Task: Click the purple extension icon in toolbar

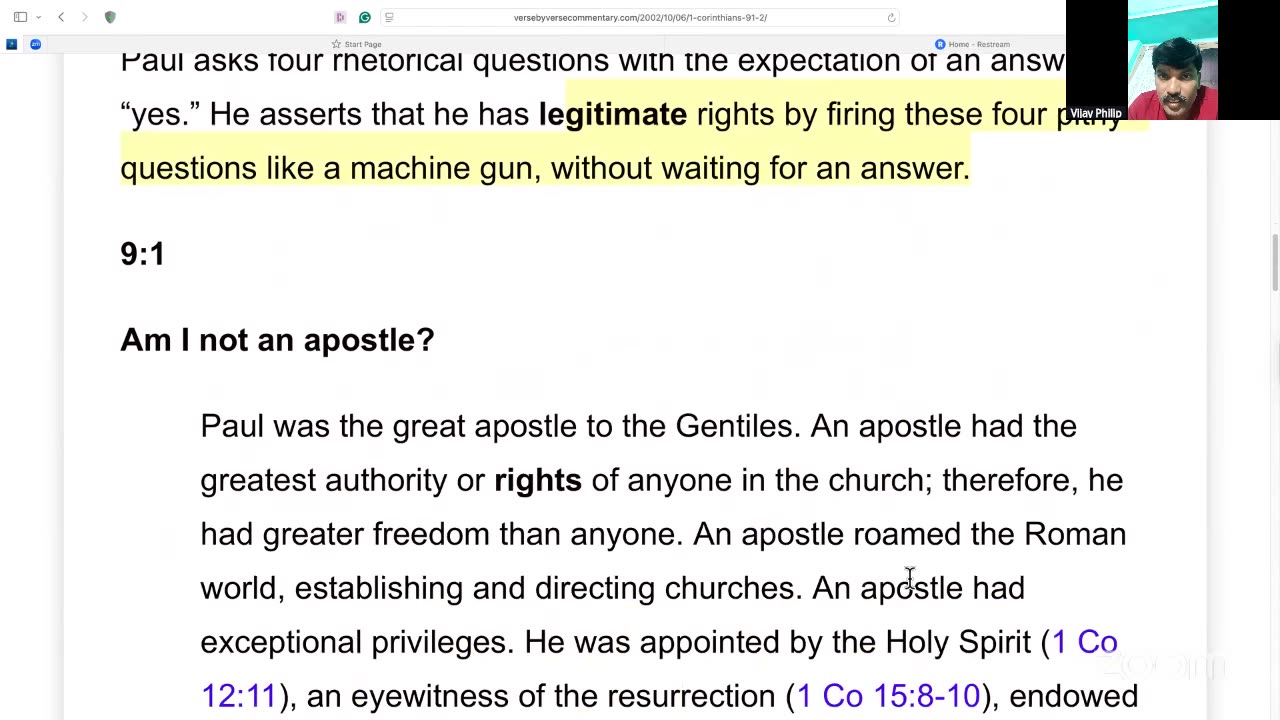Action: (340, 17)
